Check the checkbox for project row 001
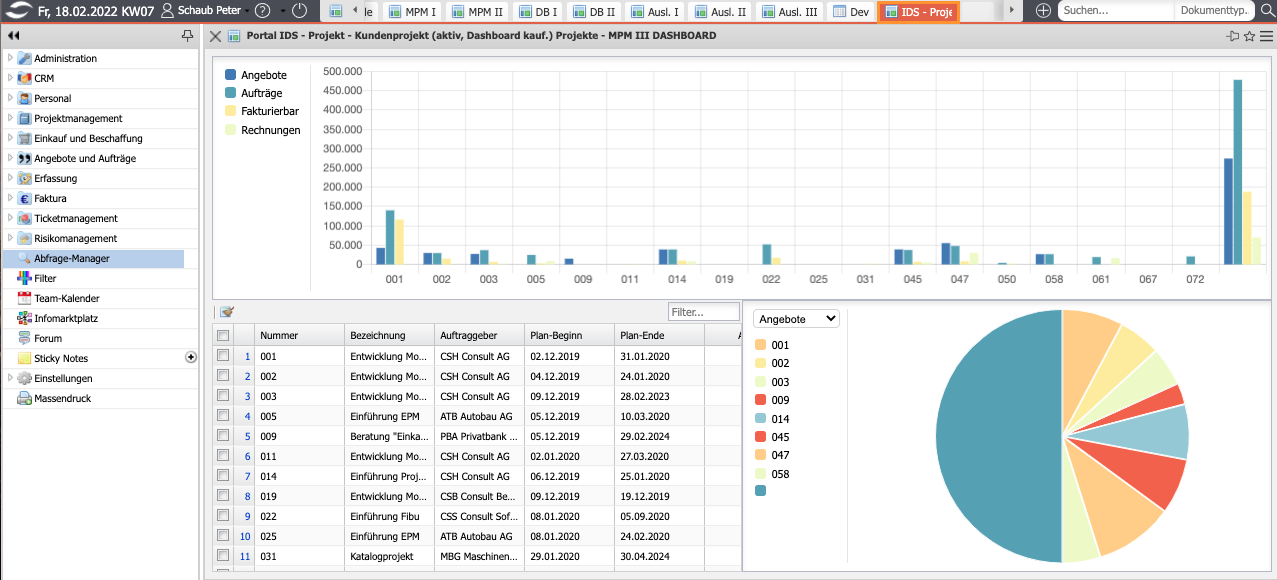This screenshot has width=1277, height=580. 223,355
